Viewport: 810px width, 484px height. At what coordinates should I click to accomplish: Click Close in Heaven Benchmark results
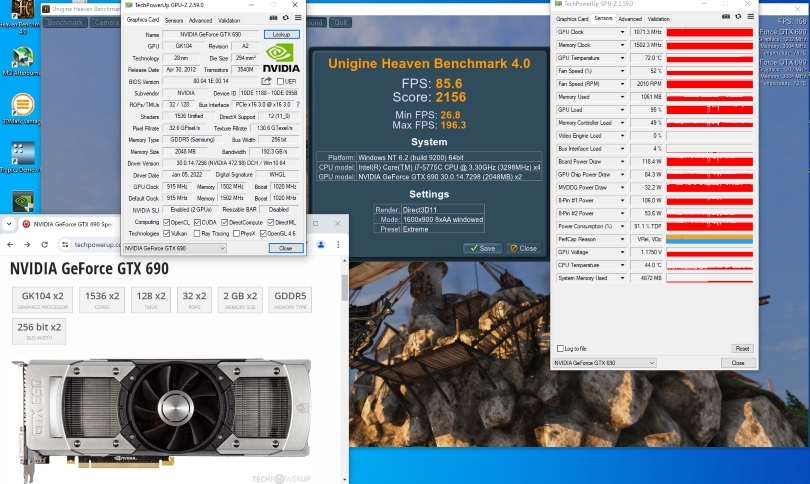[x=523, y=248]
